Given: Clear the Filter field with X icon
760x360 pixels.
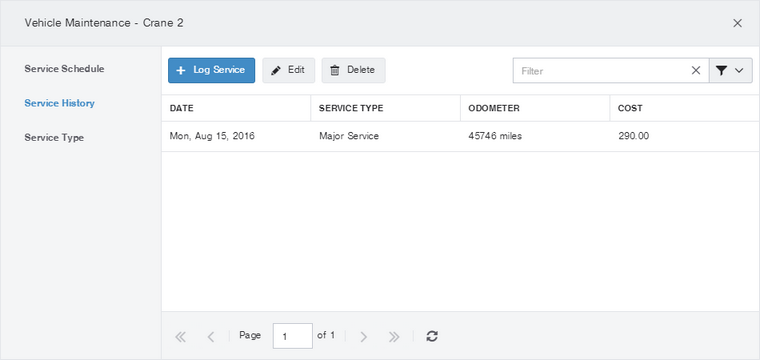Looking at the screenshot, I should (696, 71).
